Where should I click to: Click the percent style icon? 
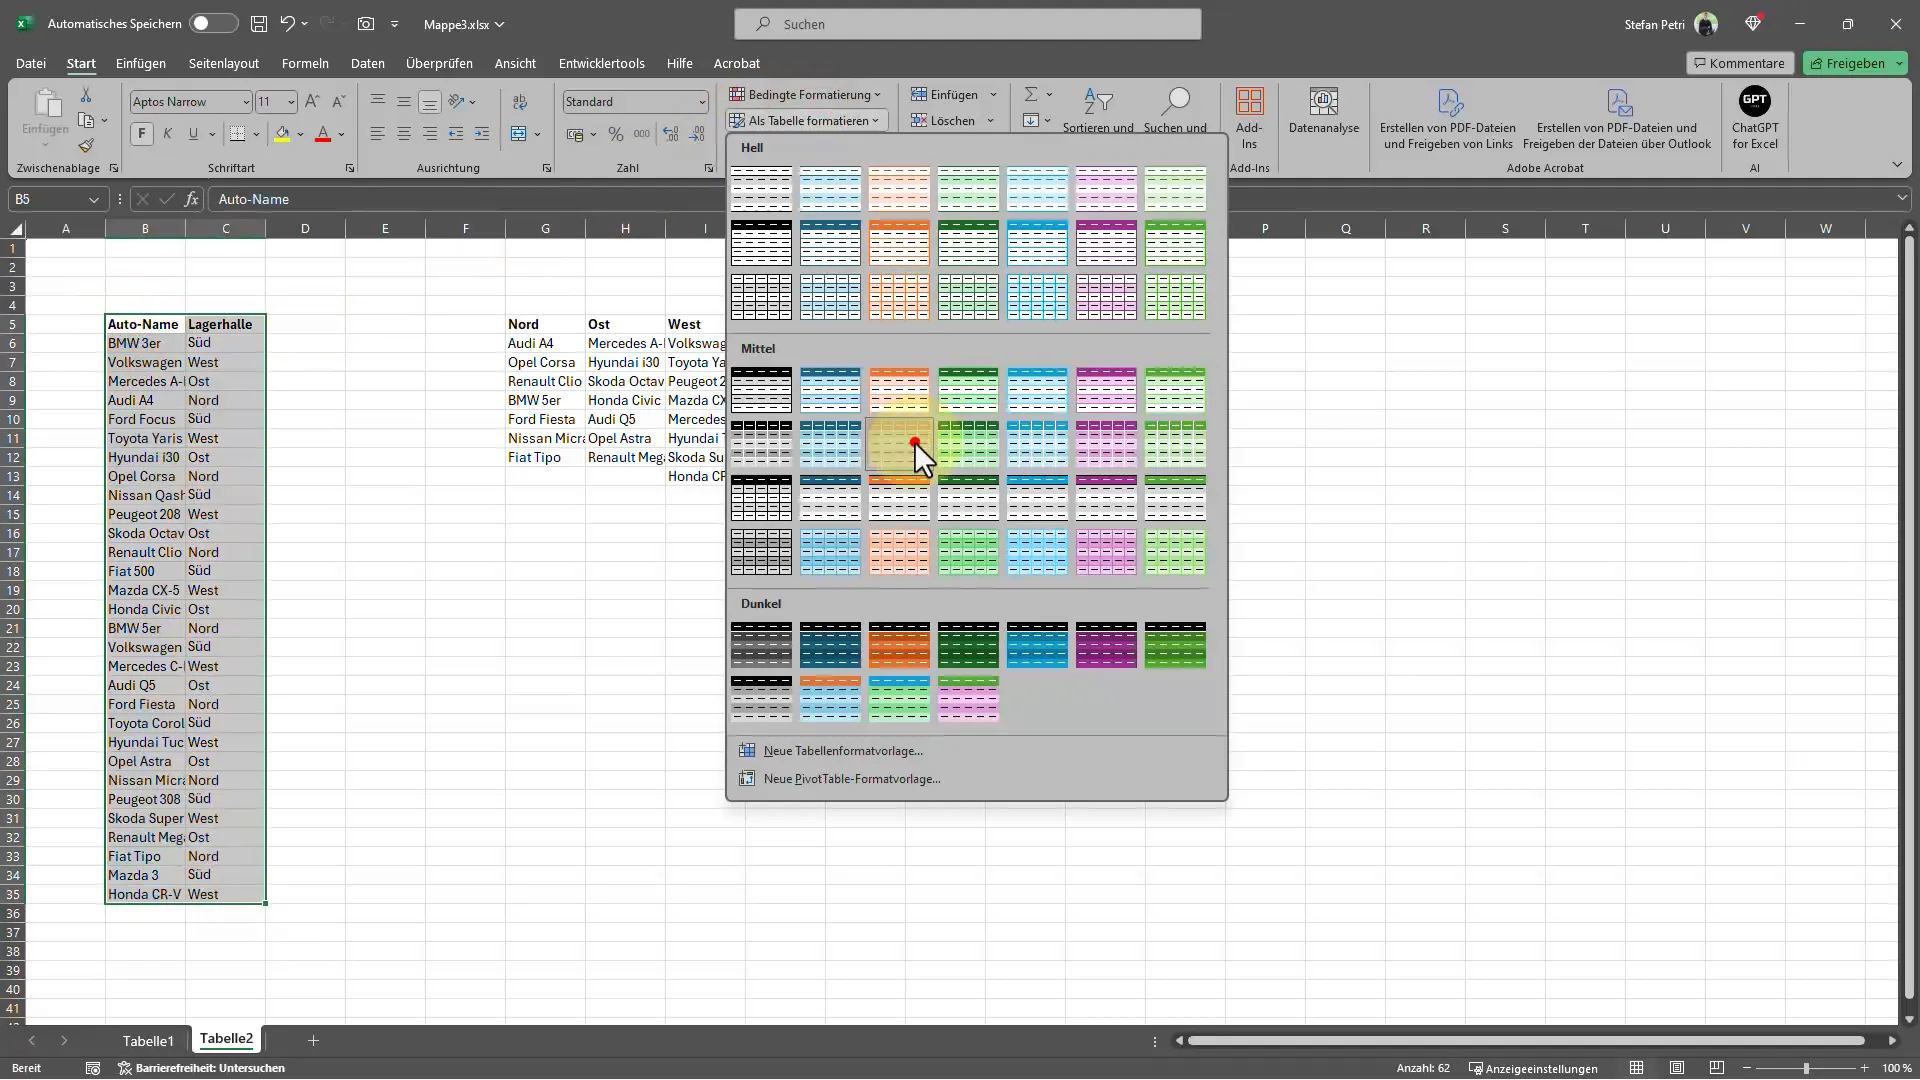coord(616,134)
